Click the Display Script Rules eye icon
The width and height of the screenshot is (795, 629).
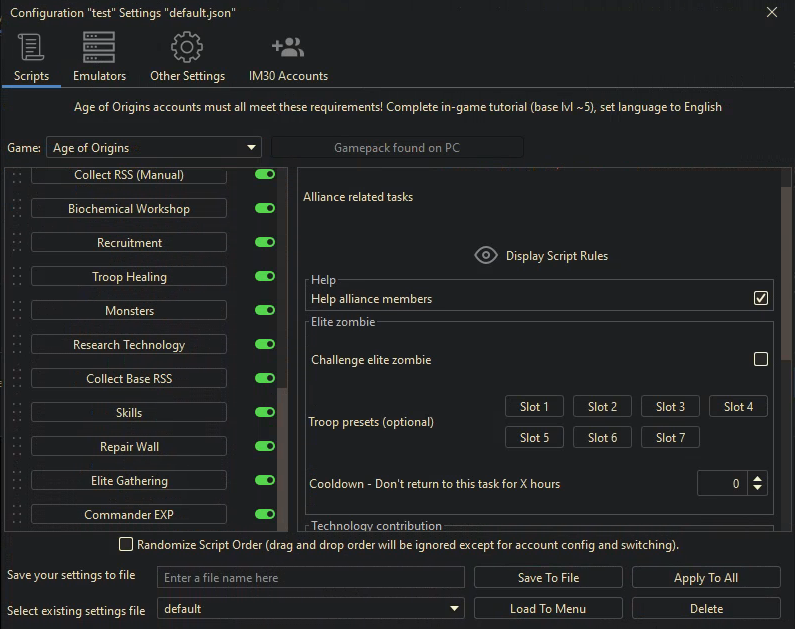tap(486, 255)
